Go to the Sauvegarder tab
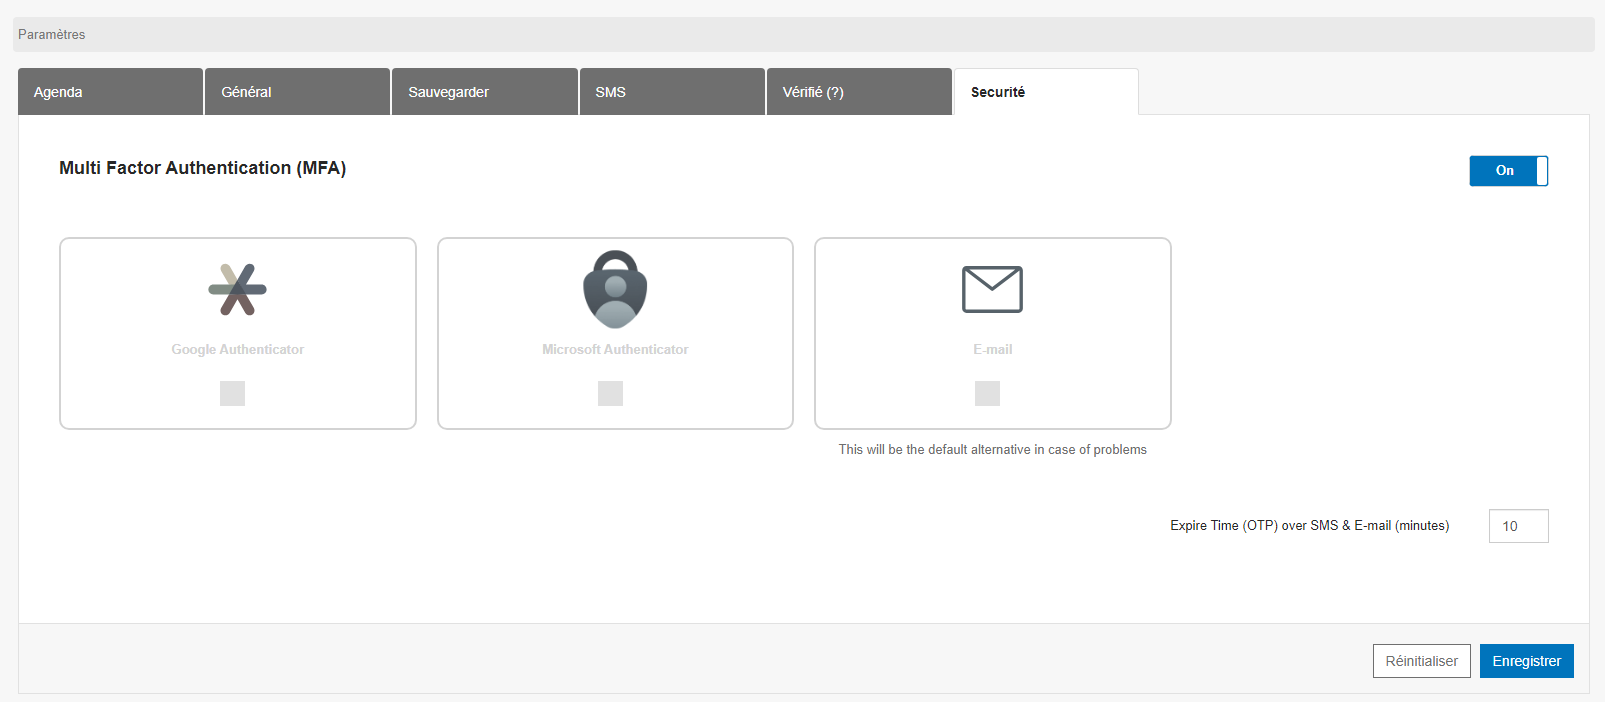Image resolution: width=1605 pixels, height=702 pixels. tap(484, 92)
